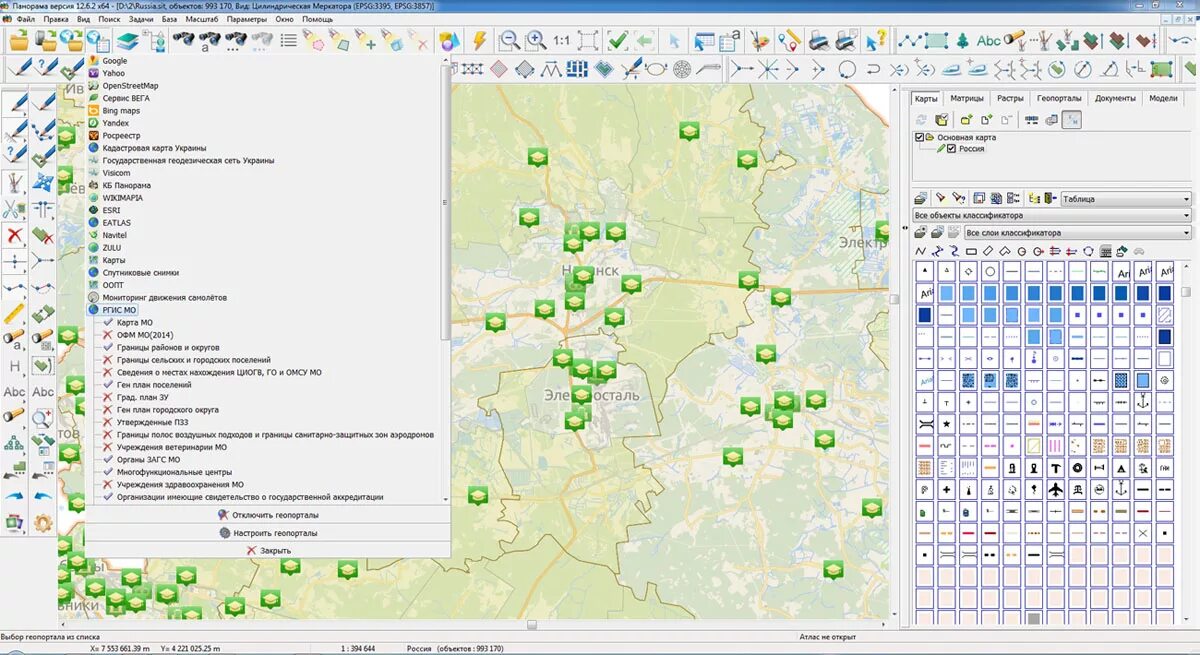Open Все объекты классификатора dropdown
The height and width of the screenshot is (655, 1200).
pyautogui.click(x=1051, y=215)
